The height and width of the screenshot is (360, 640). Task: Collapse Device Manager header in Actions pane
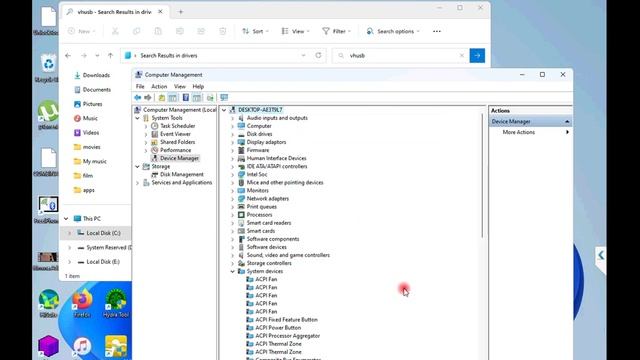[x=567, y=122]
